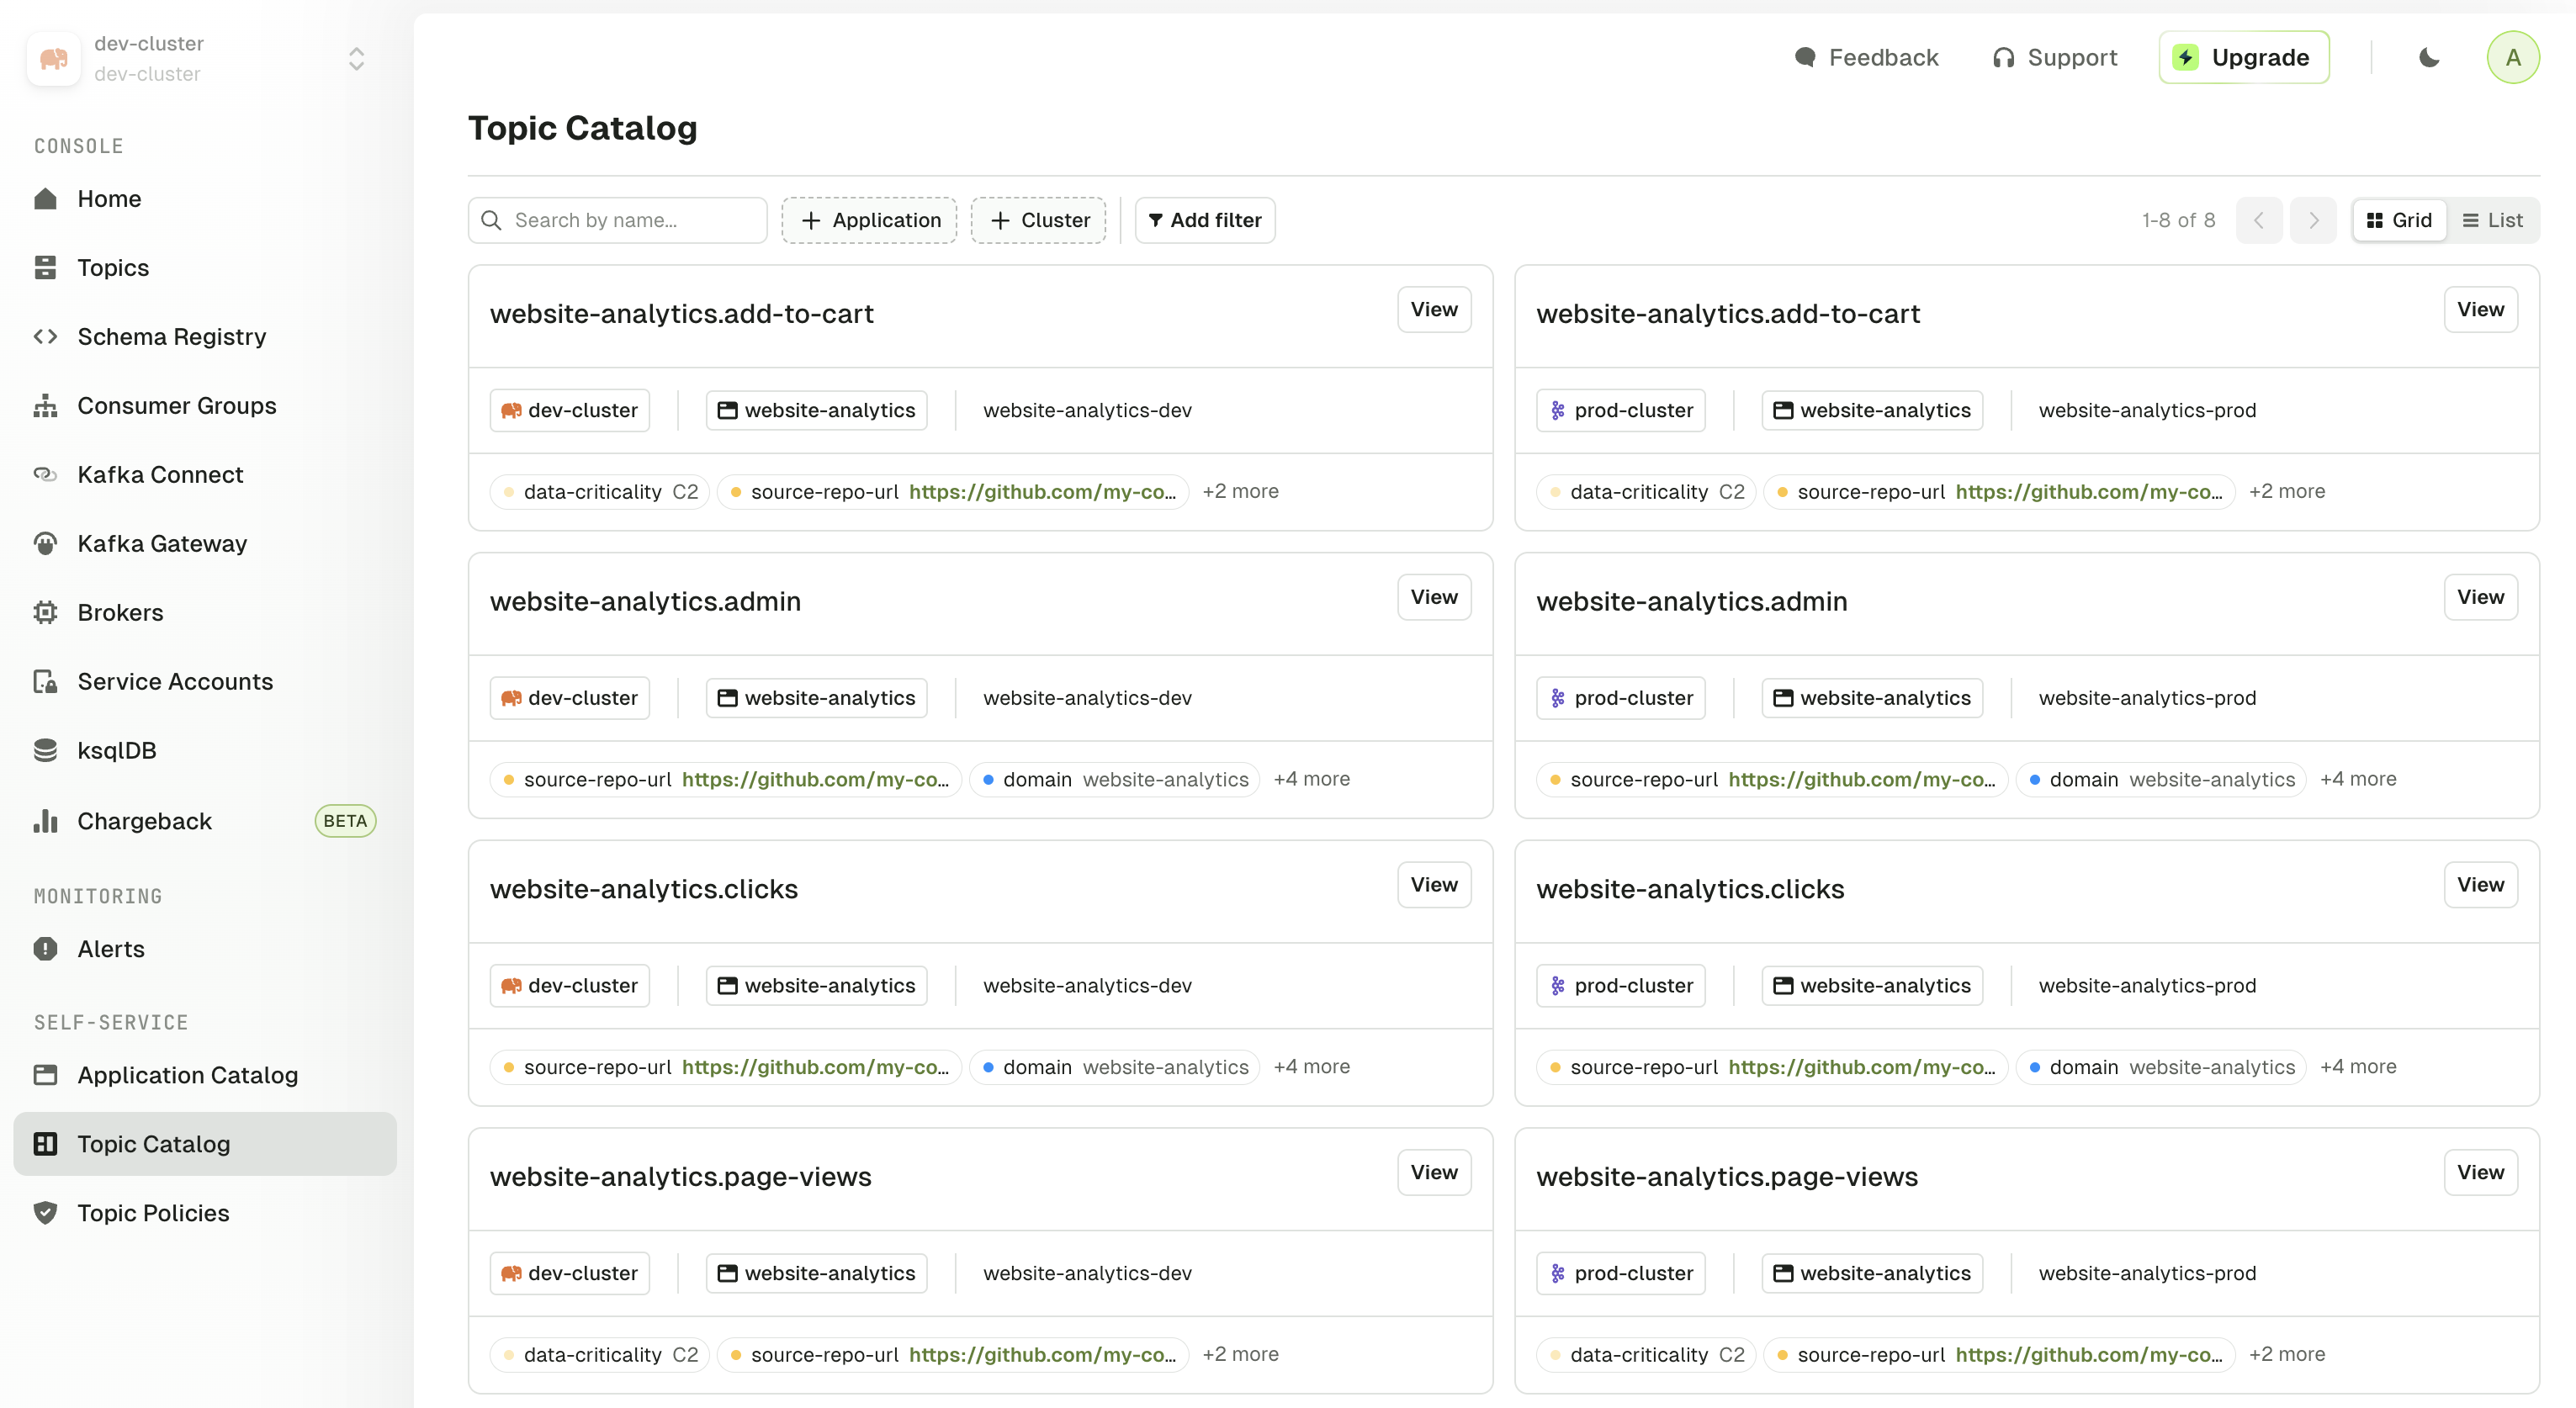Screen dimensions: 2576x1408
Task: Expand the dev-cluster switcher chevrons
Action: (356, 59)
